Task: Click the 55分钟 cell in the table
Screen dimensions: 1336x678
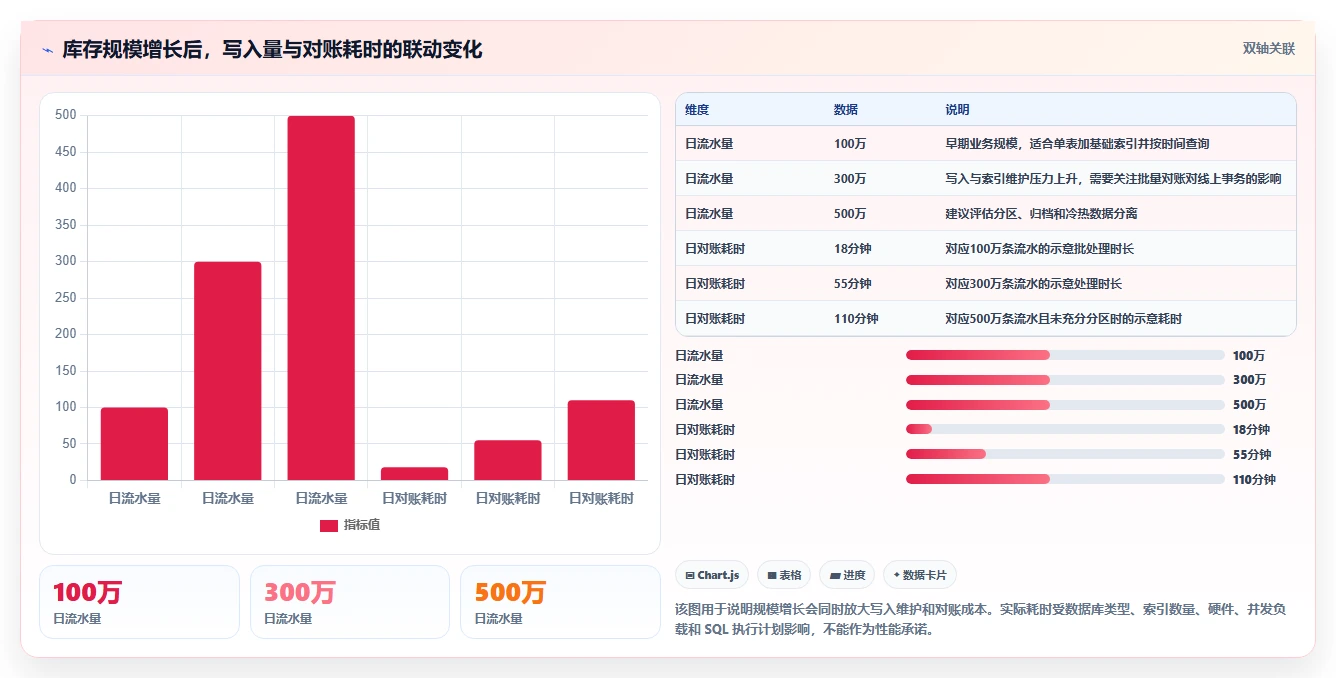Action: 853,284
